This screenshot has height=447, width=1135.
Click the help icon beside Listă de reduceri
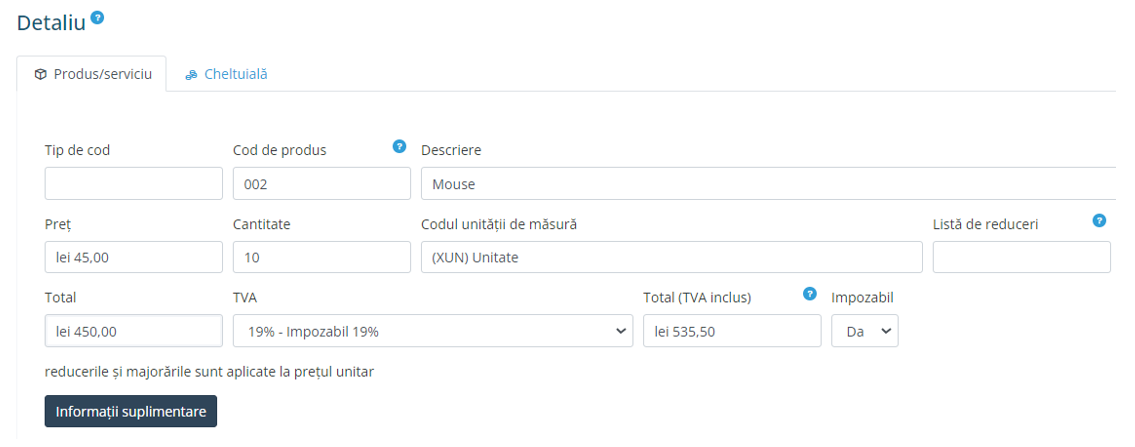(x=1099, y=220)
